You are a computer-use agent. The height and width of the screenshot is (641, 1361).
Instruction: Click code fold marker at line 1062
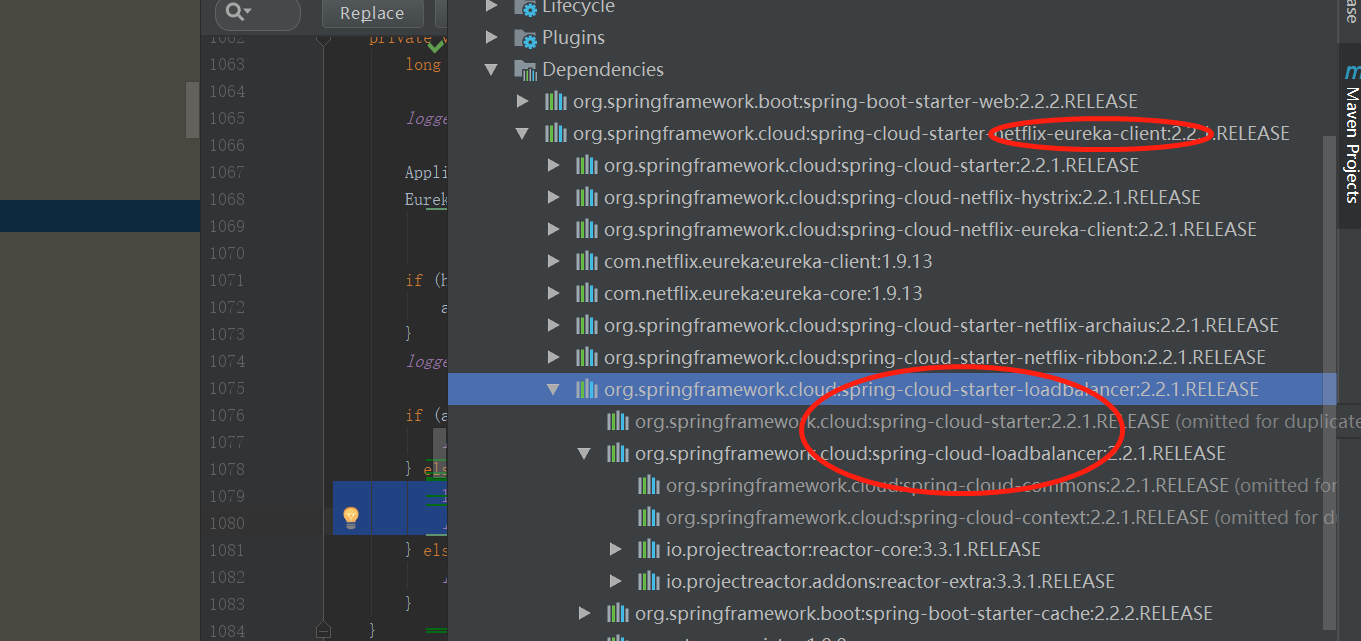[x=323, y=40]
